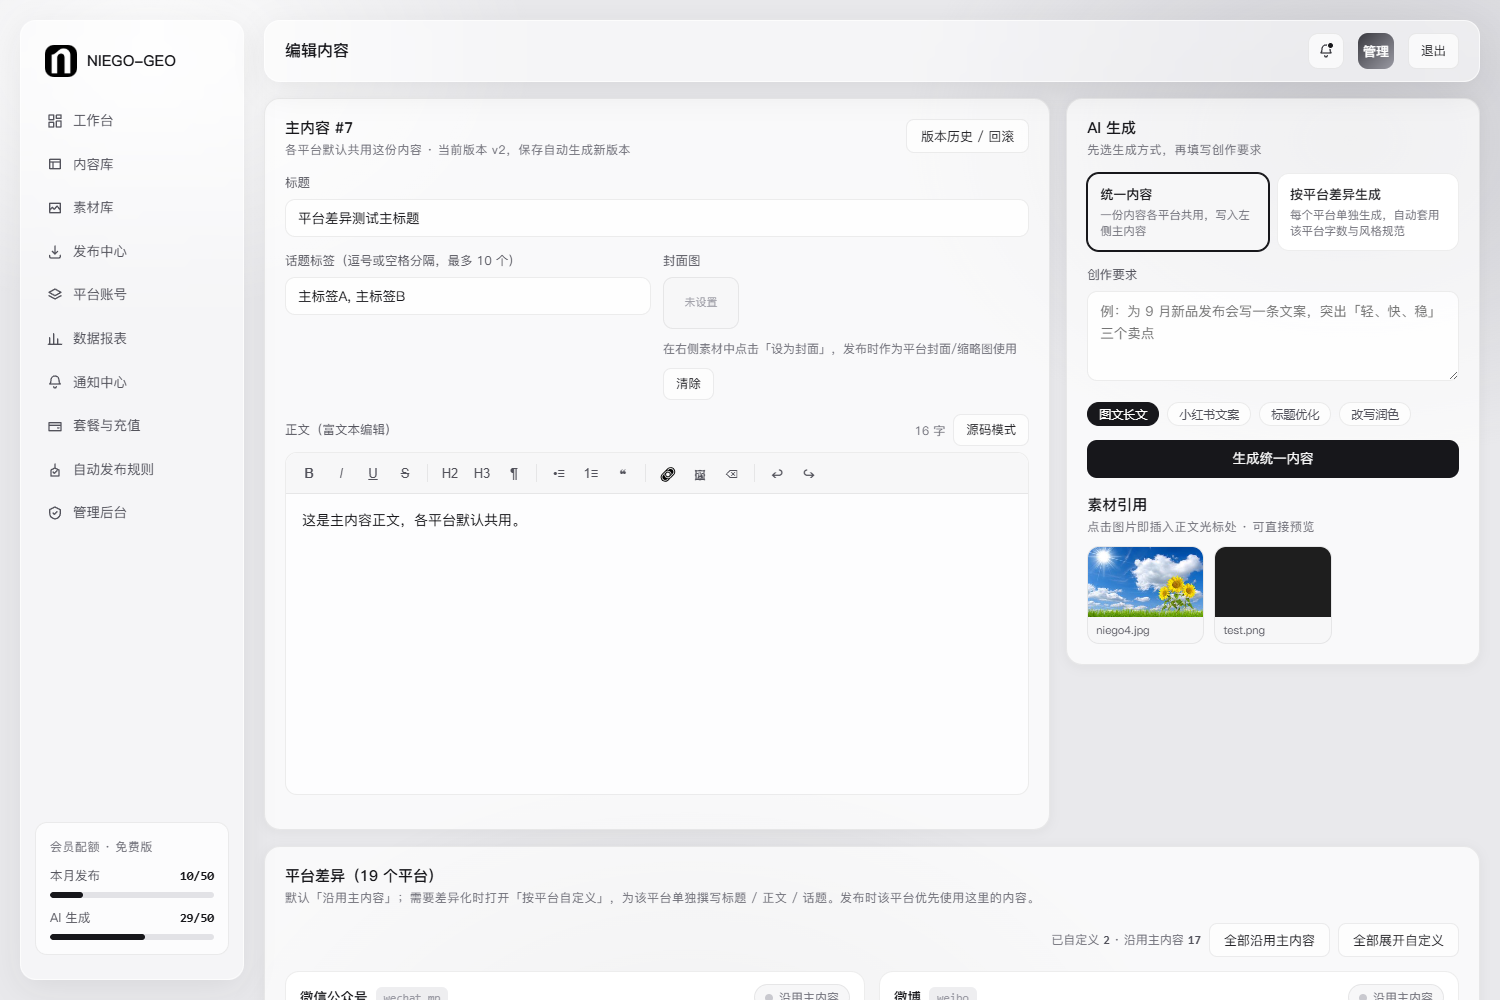Apply underline formatting in the editor
The width and height of the screenshot is (1500, 1000).
pyautogui.click(x=373, y=474)
